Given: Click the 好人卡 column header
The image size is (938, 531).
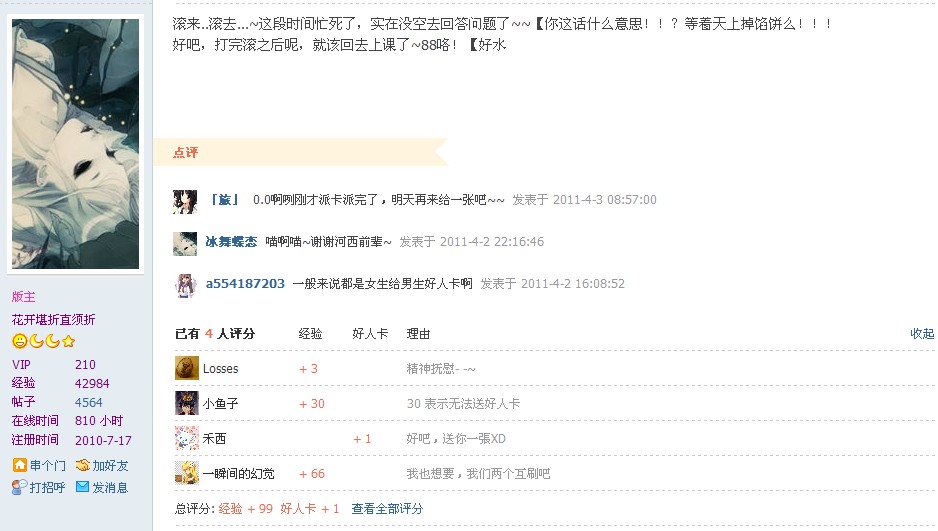Looking at the screenshot, I should (370, 334).
